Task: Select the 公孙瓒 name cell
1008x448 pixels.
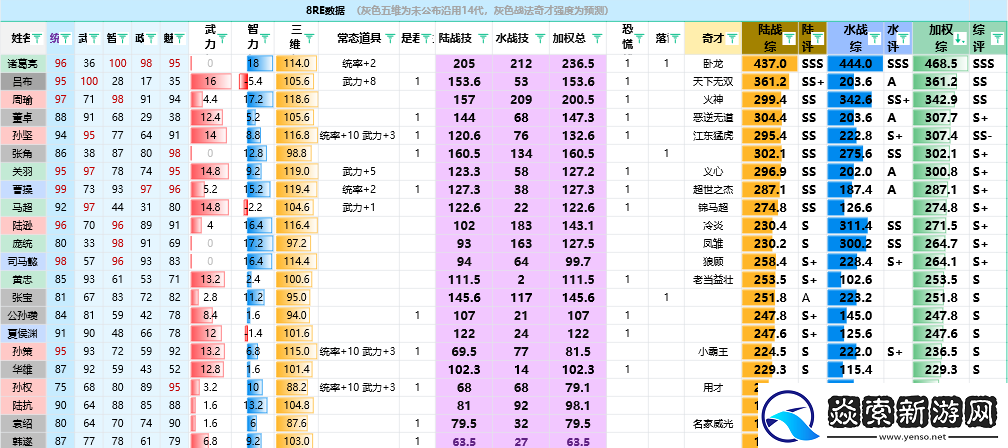Action: (x=23, y=316)
